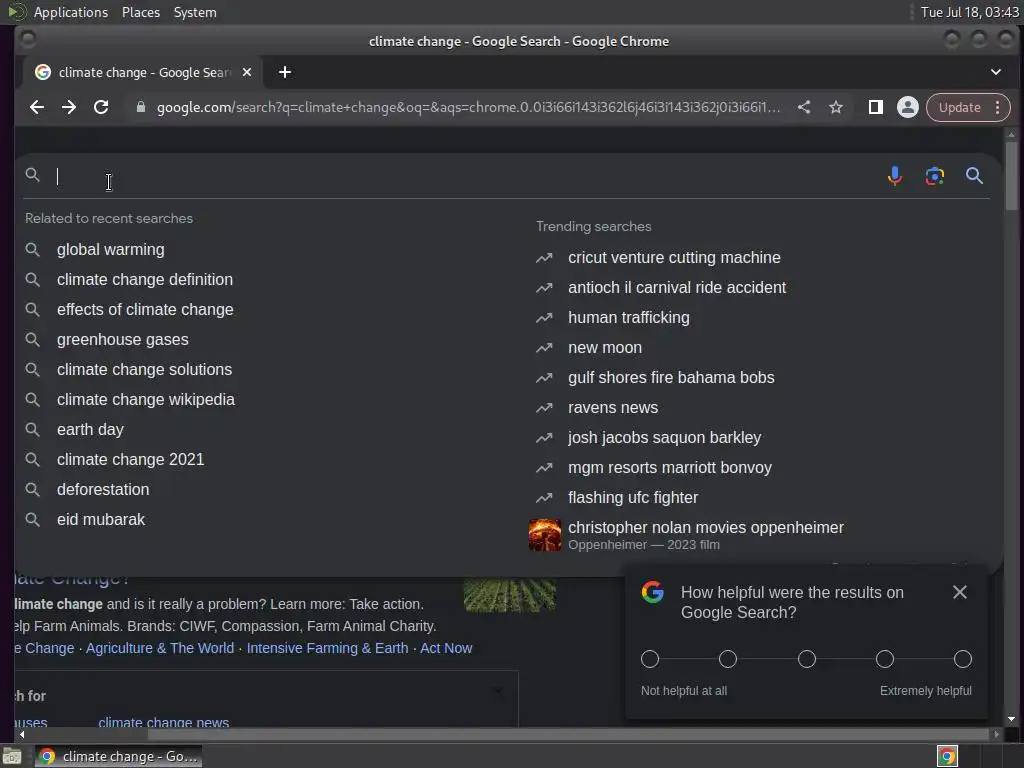Open Agriculture & The World link
Viewport: 1024px width, 768px height.
160,648
